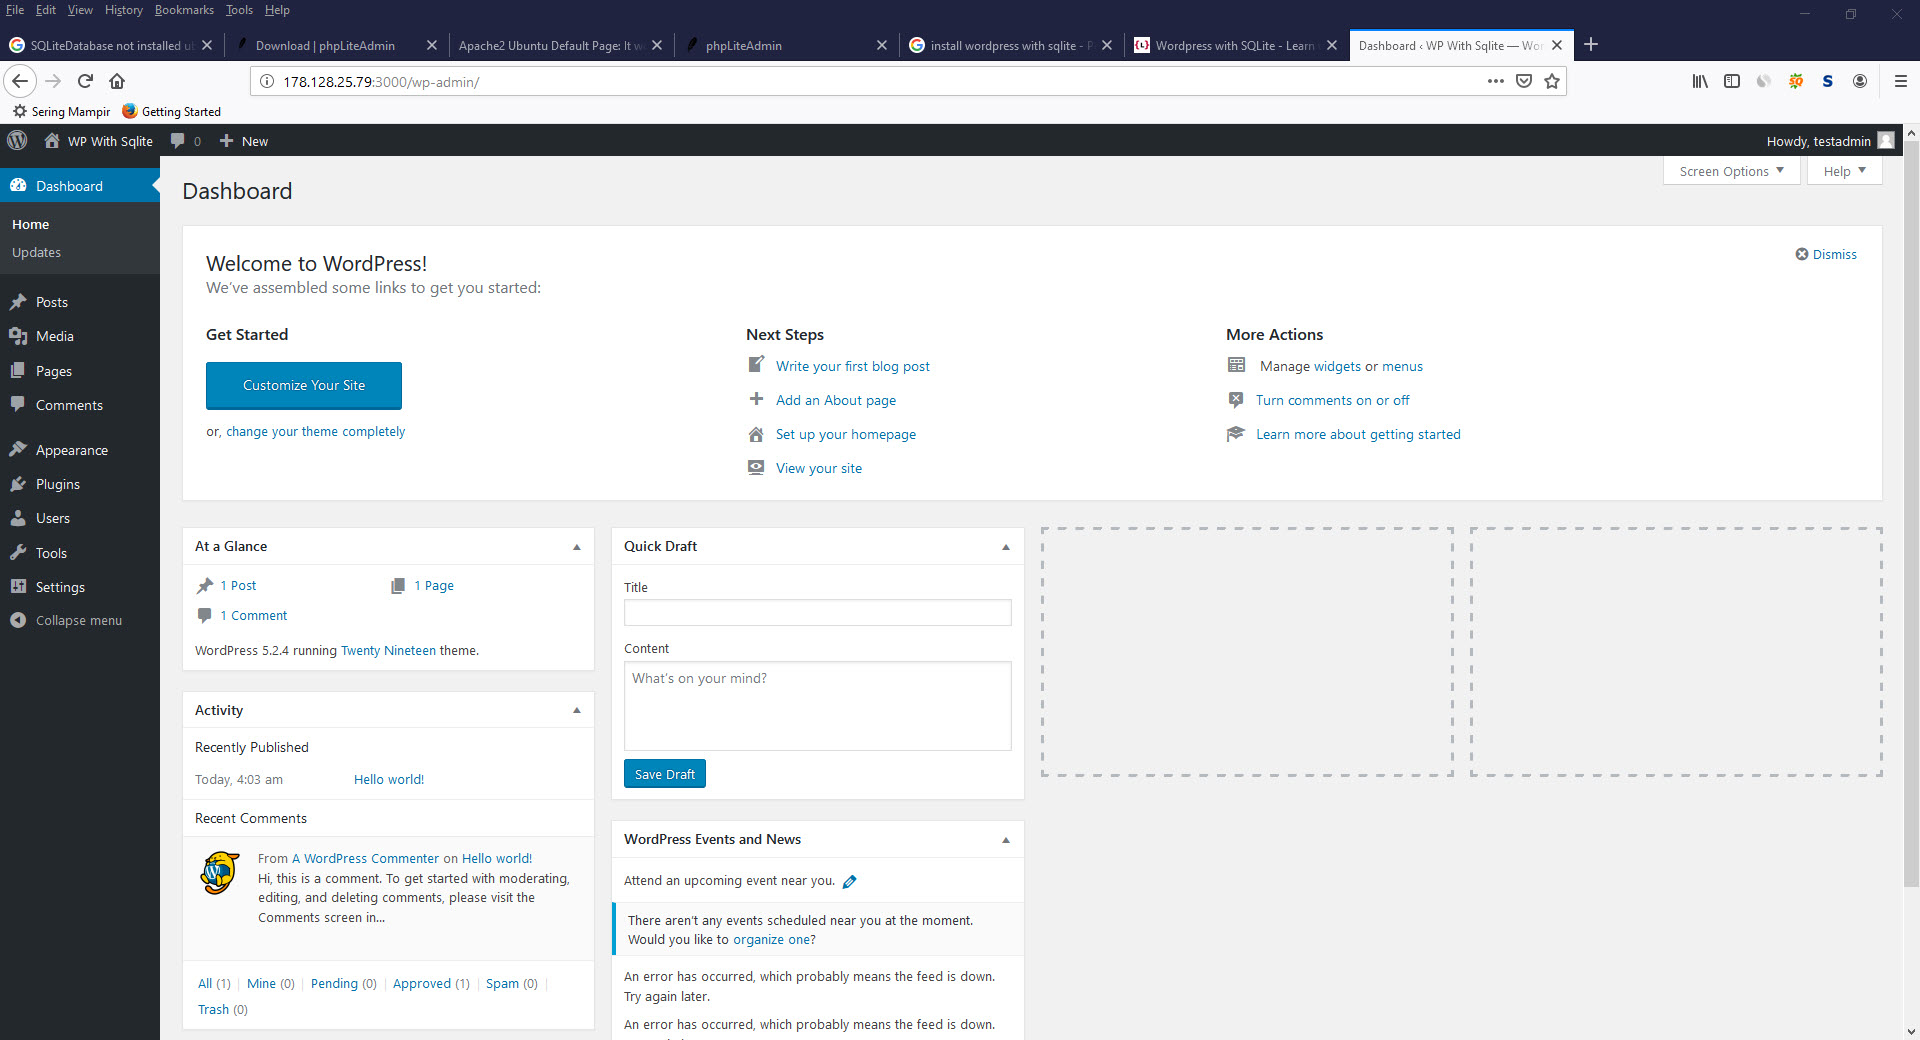Click the comments bubble icon in admin bar
Viewport: 1920px width, 1040px height.
177,140
